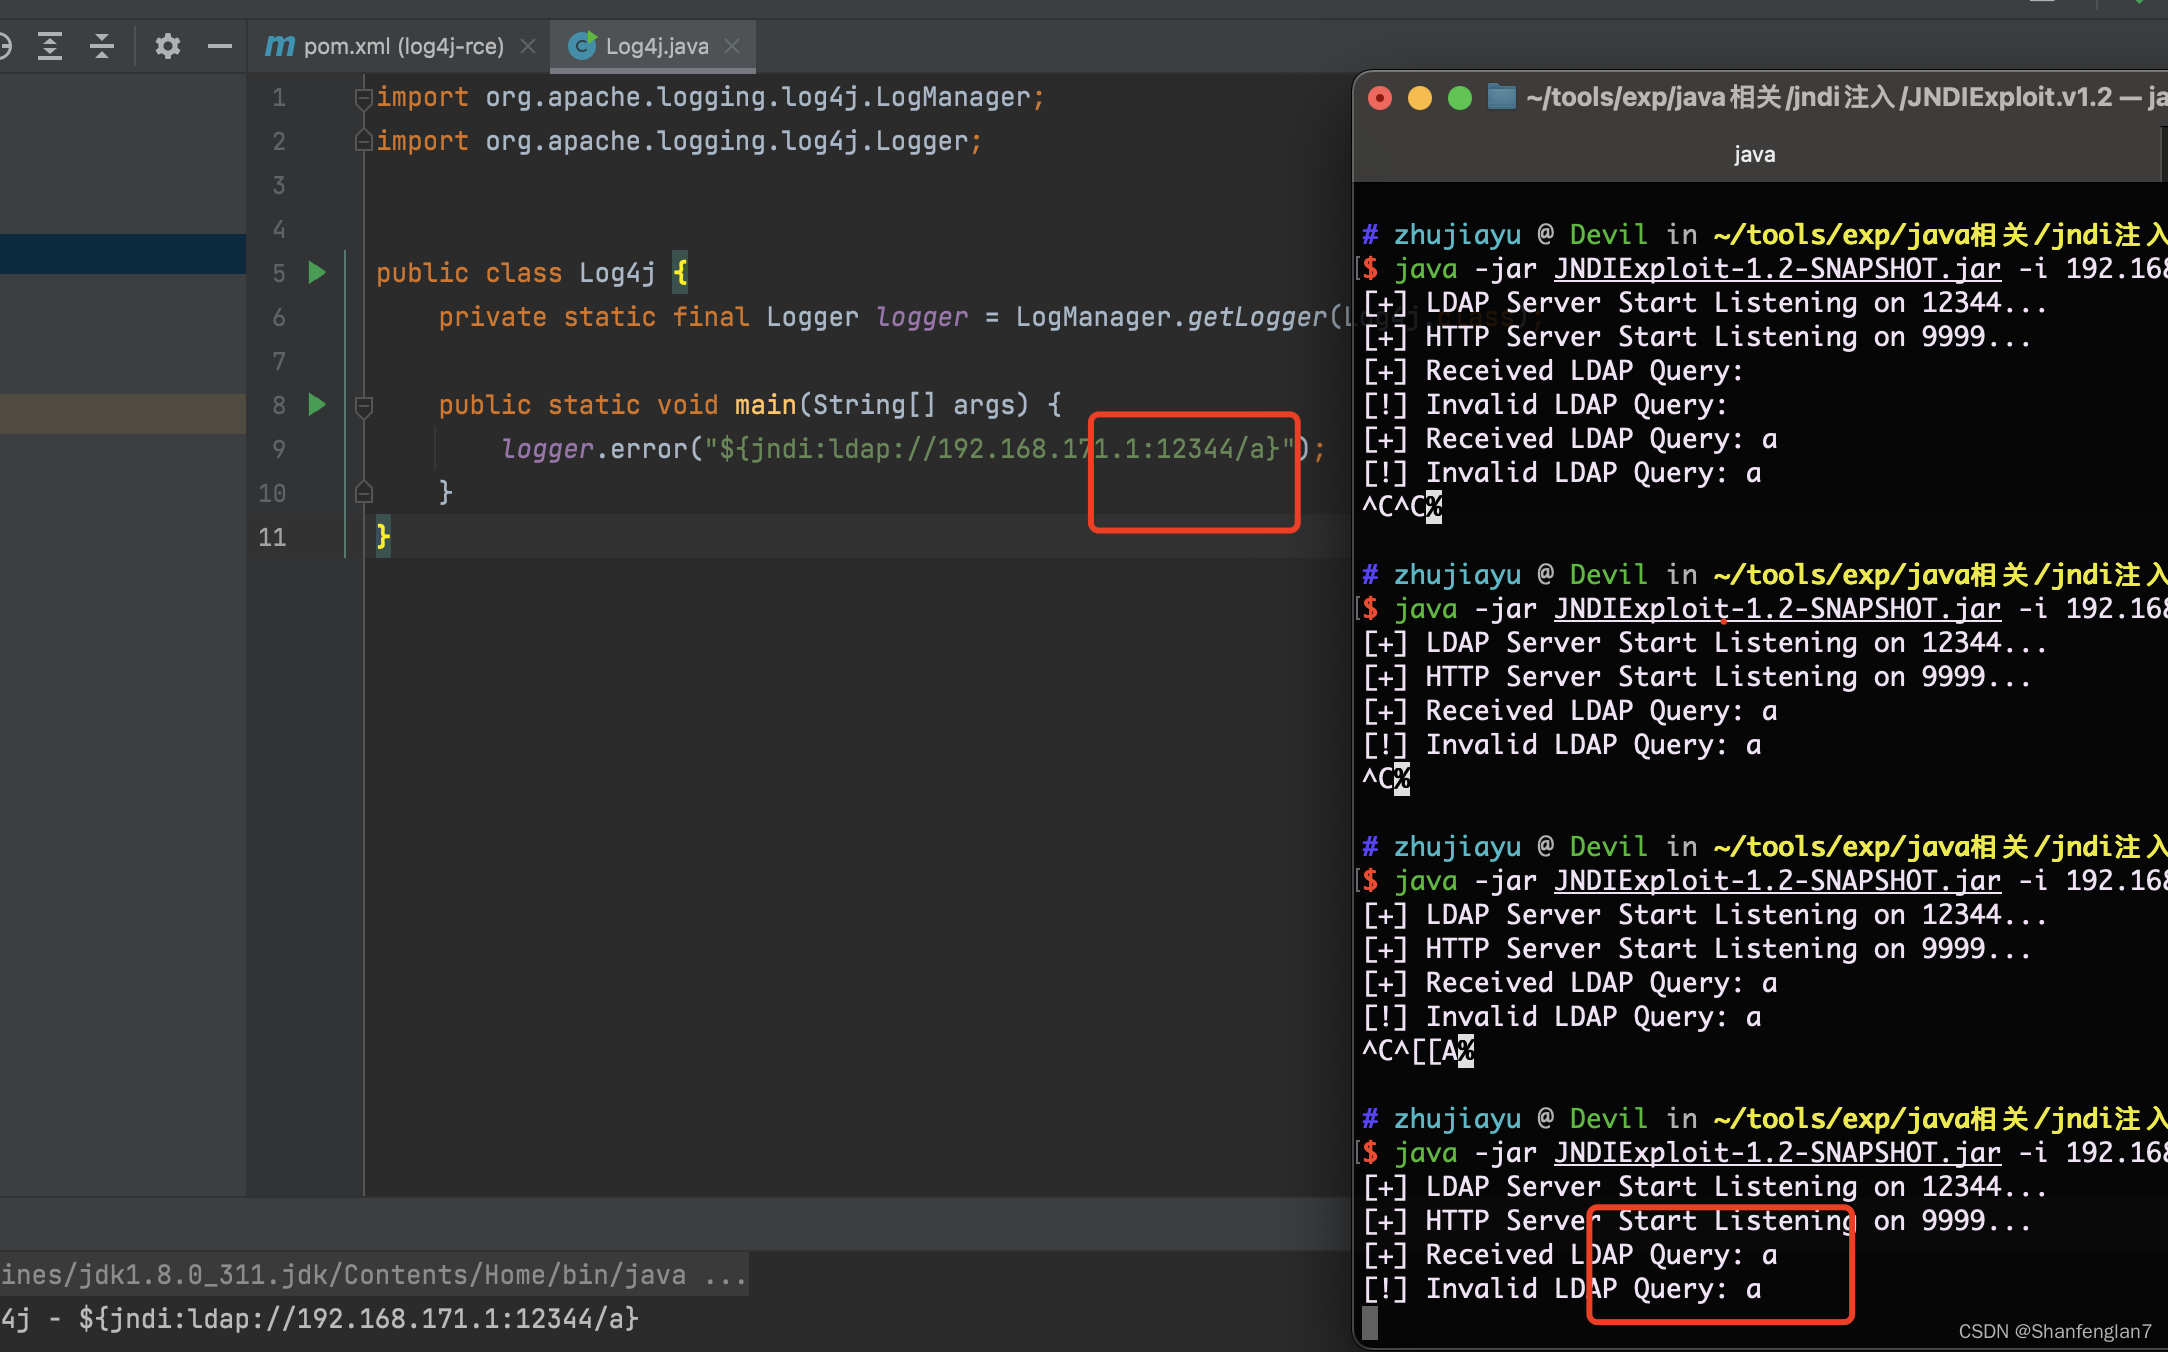Viewport: 2168px width, 1352px height.
Task: Click the Select Opened File target icon
Action: click(x=5, y=46)
